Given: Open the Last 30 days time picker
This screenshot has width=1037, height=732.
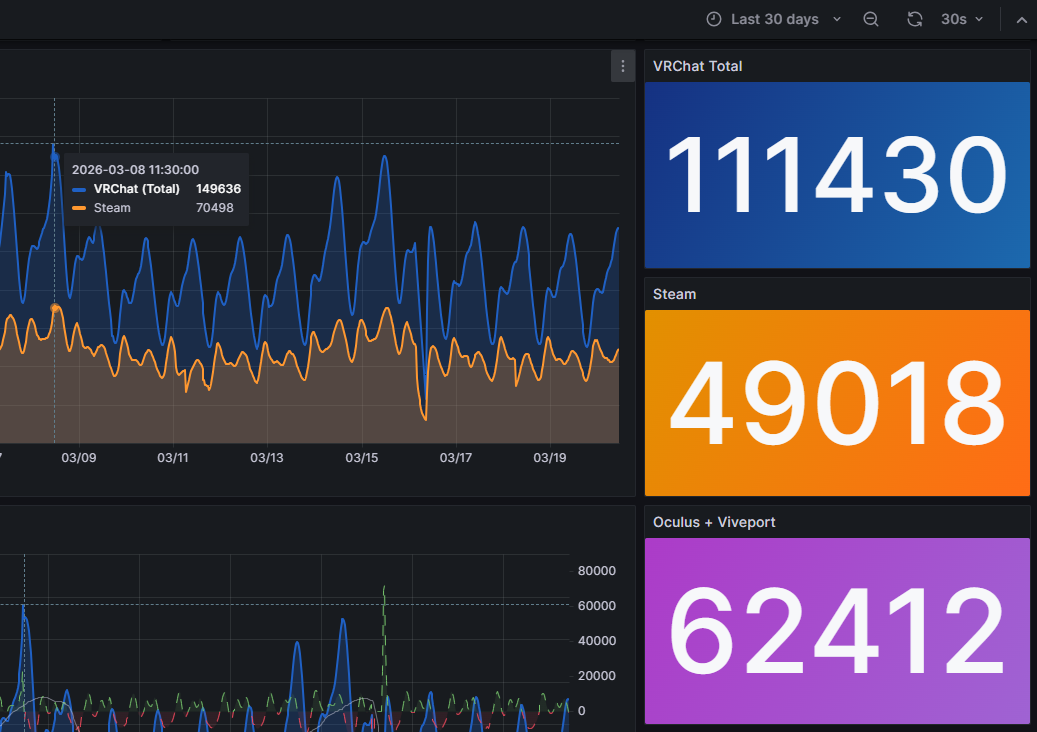Looking at the screenshot, I should (774, 20).
